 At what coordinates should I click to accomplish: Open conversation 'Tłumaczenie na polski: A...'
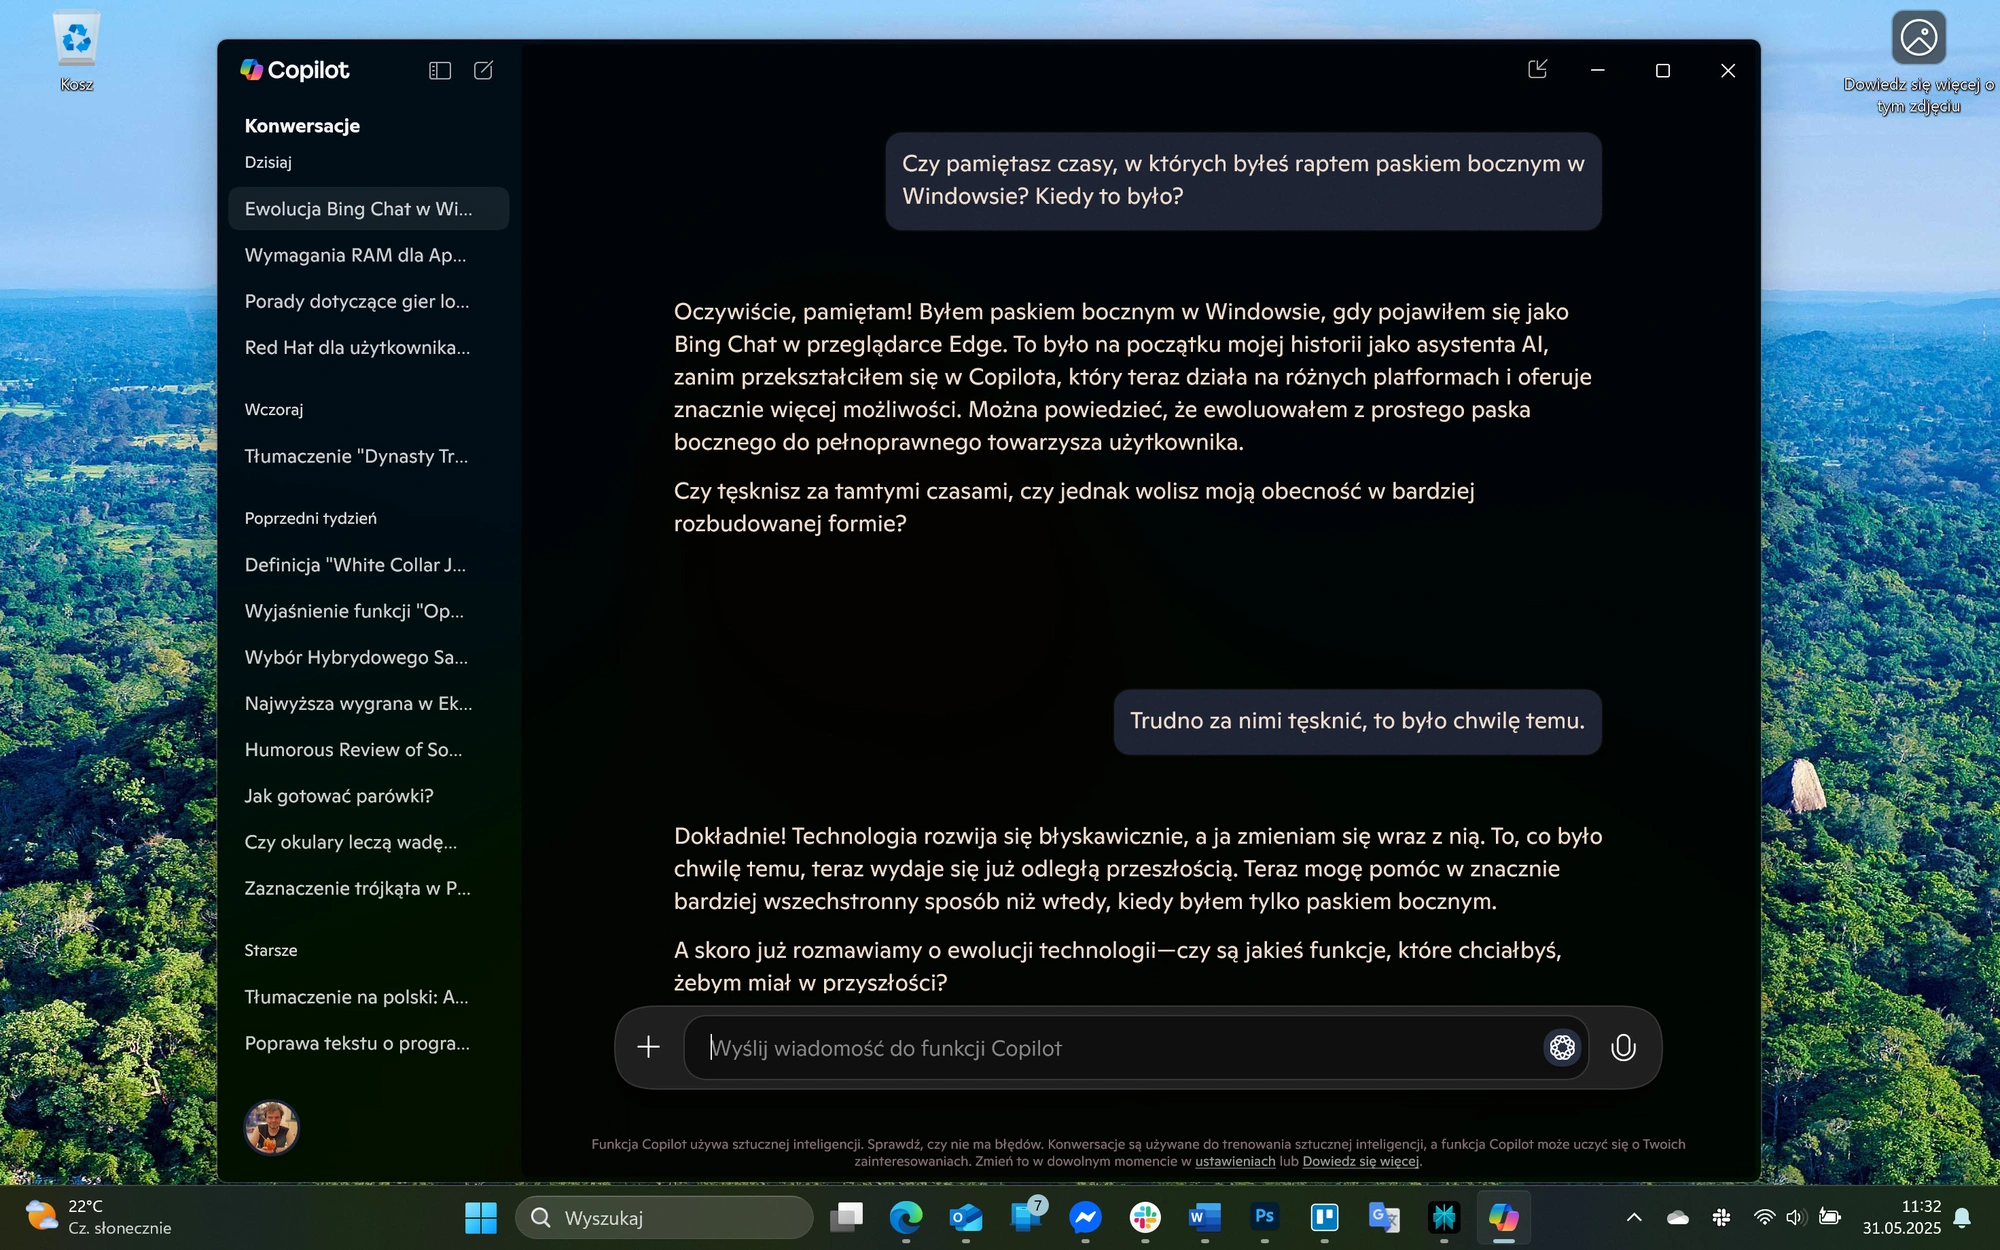point(368,997)
